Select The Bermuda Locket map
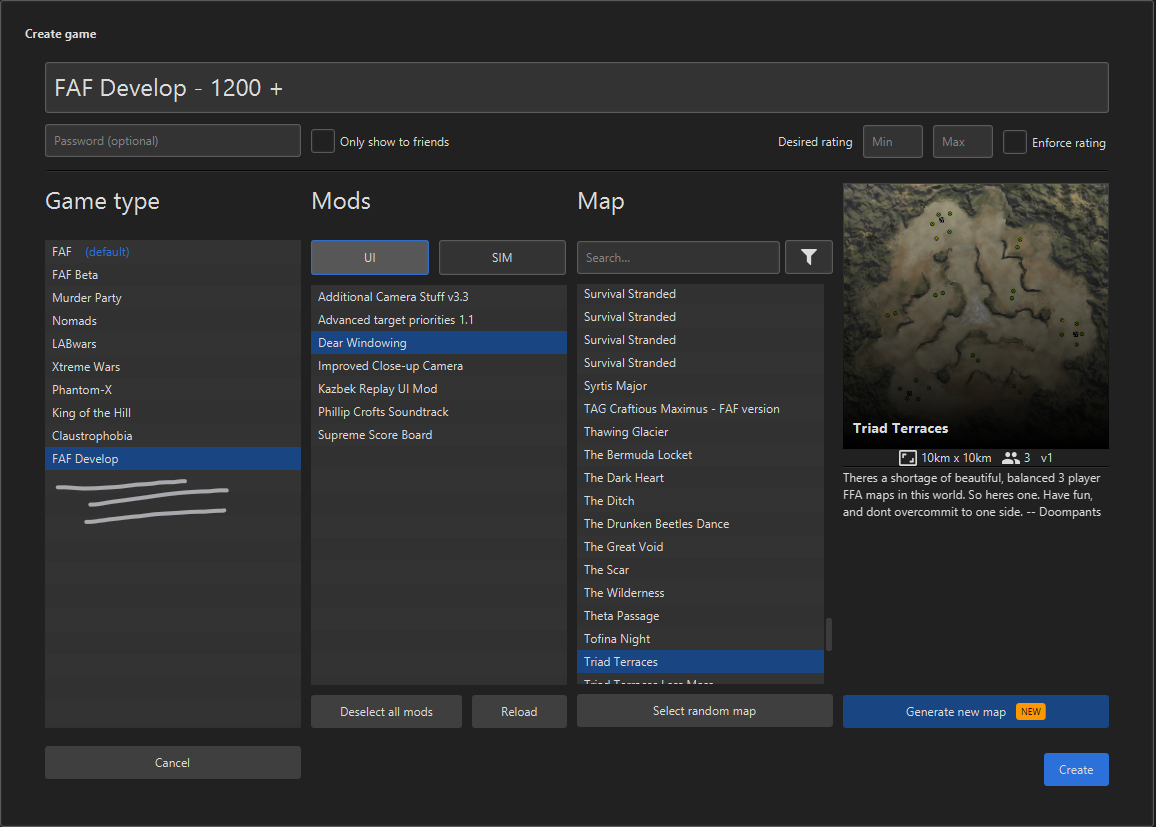Image resolution: width=1156 pixels, height=827 pixels. click(x=700, y=455)
